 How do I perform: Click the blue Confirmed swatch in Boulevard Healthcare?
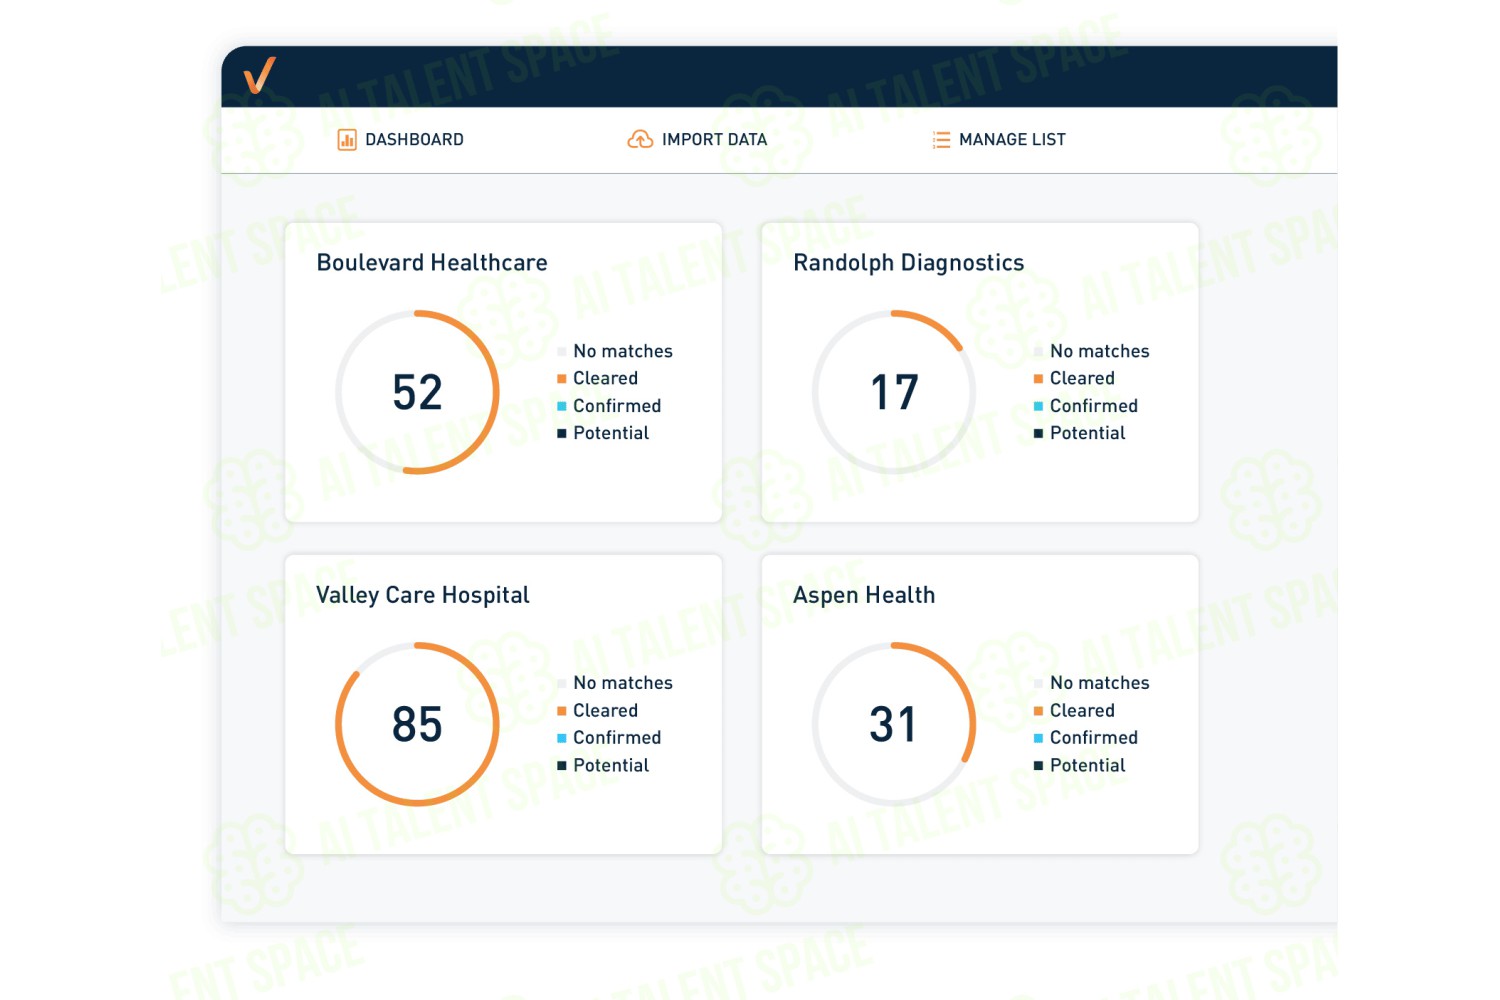562,406
